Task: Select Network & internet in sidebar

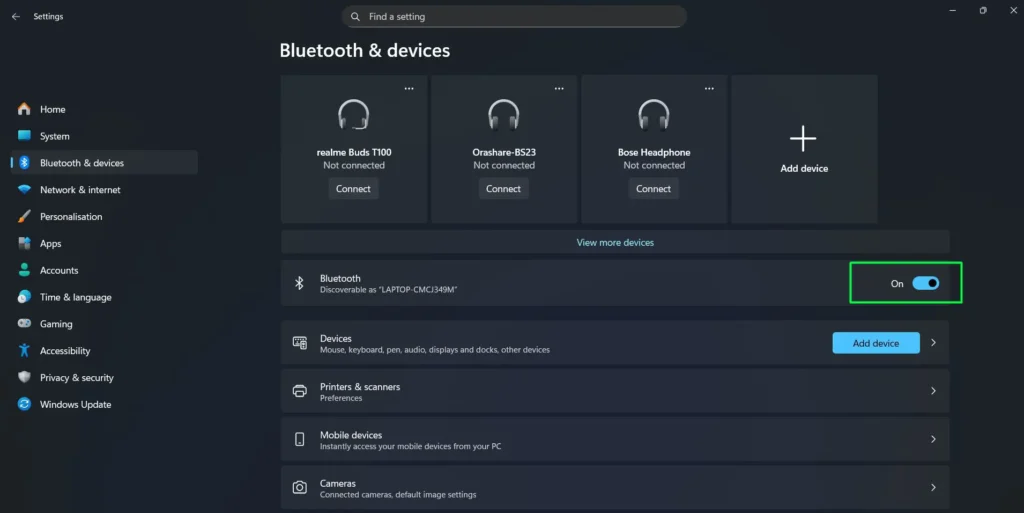Action: 104,189
